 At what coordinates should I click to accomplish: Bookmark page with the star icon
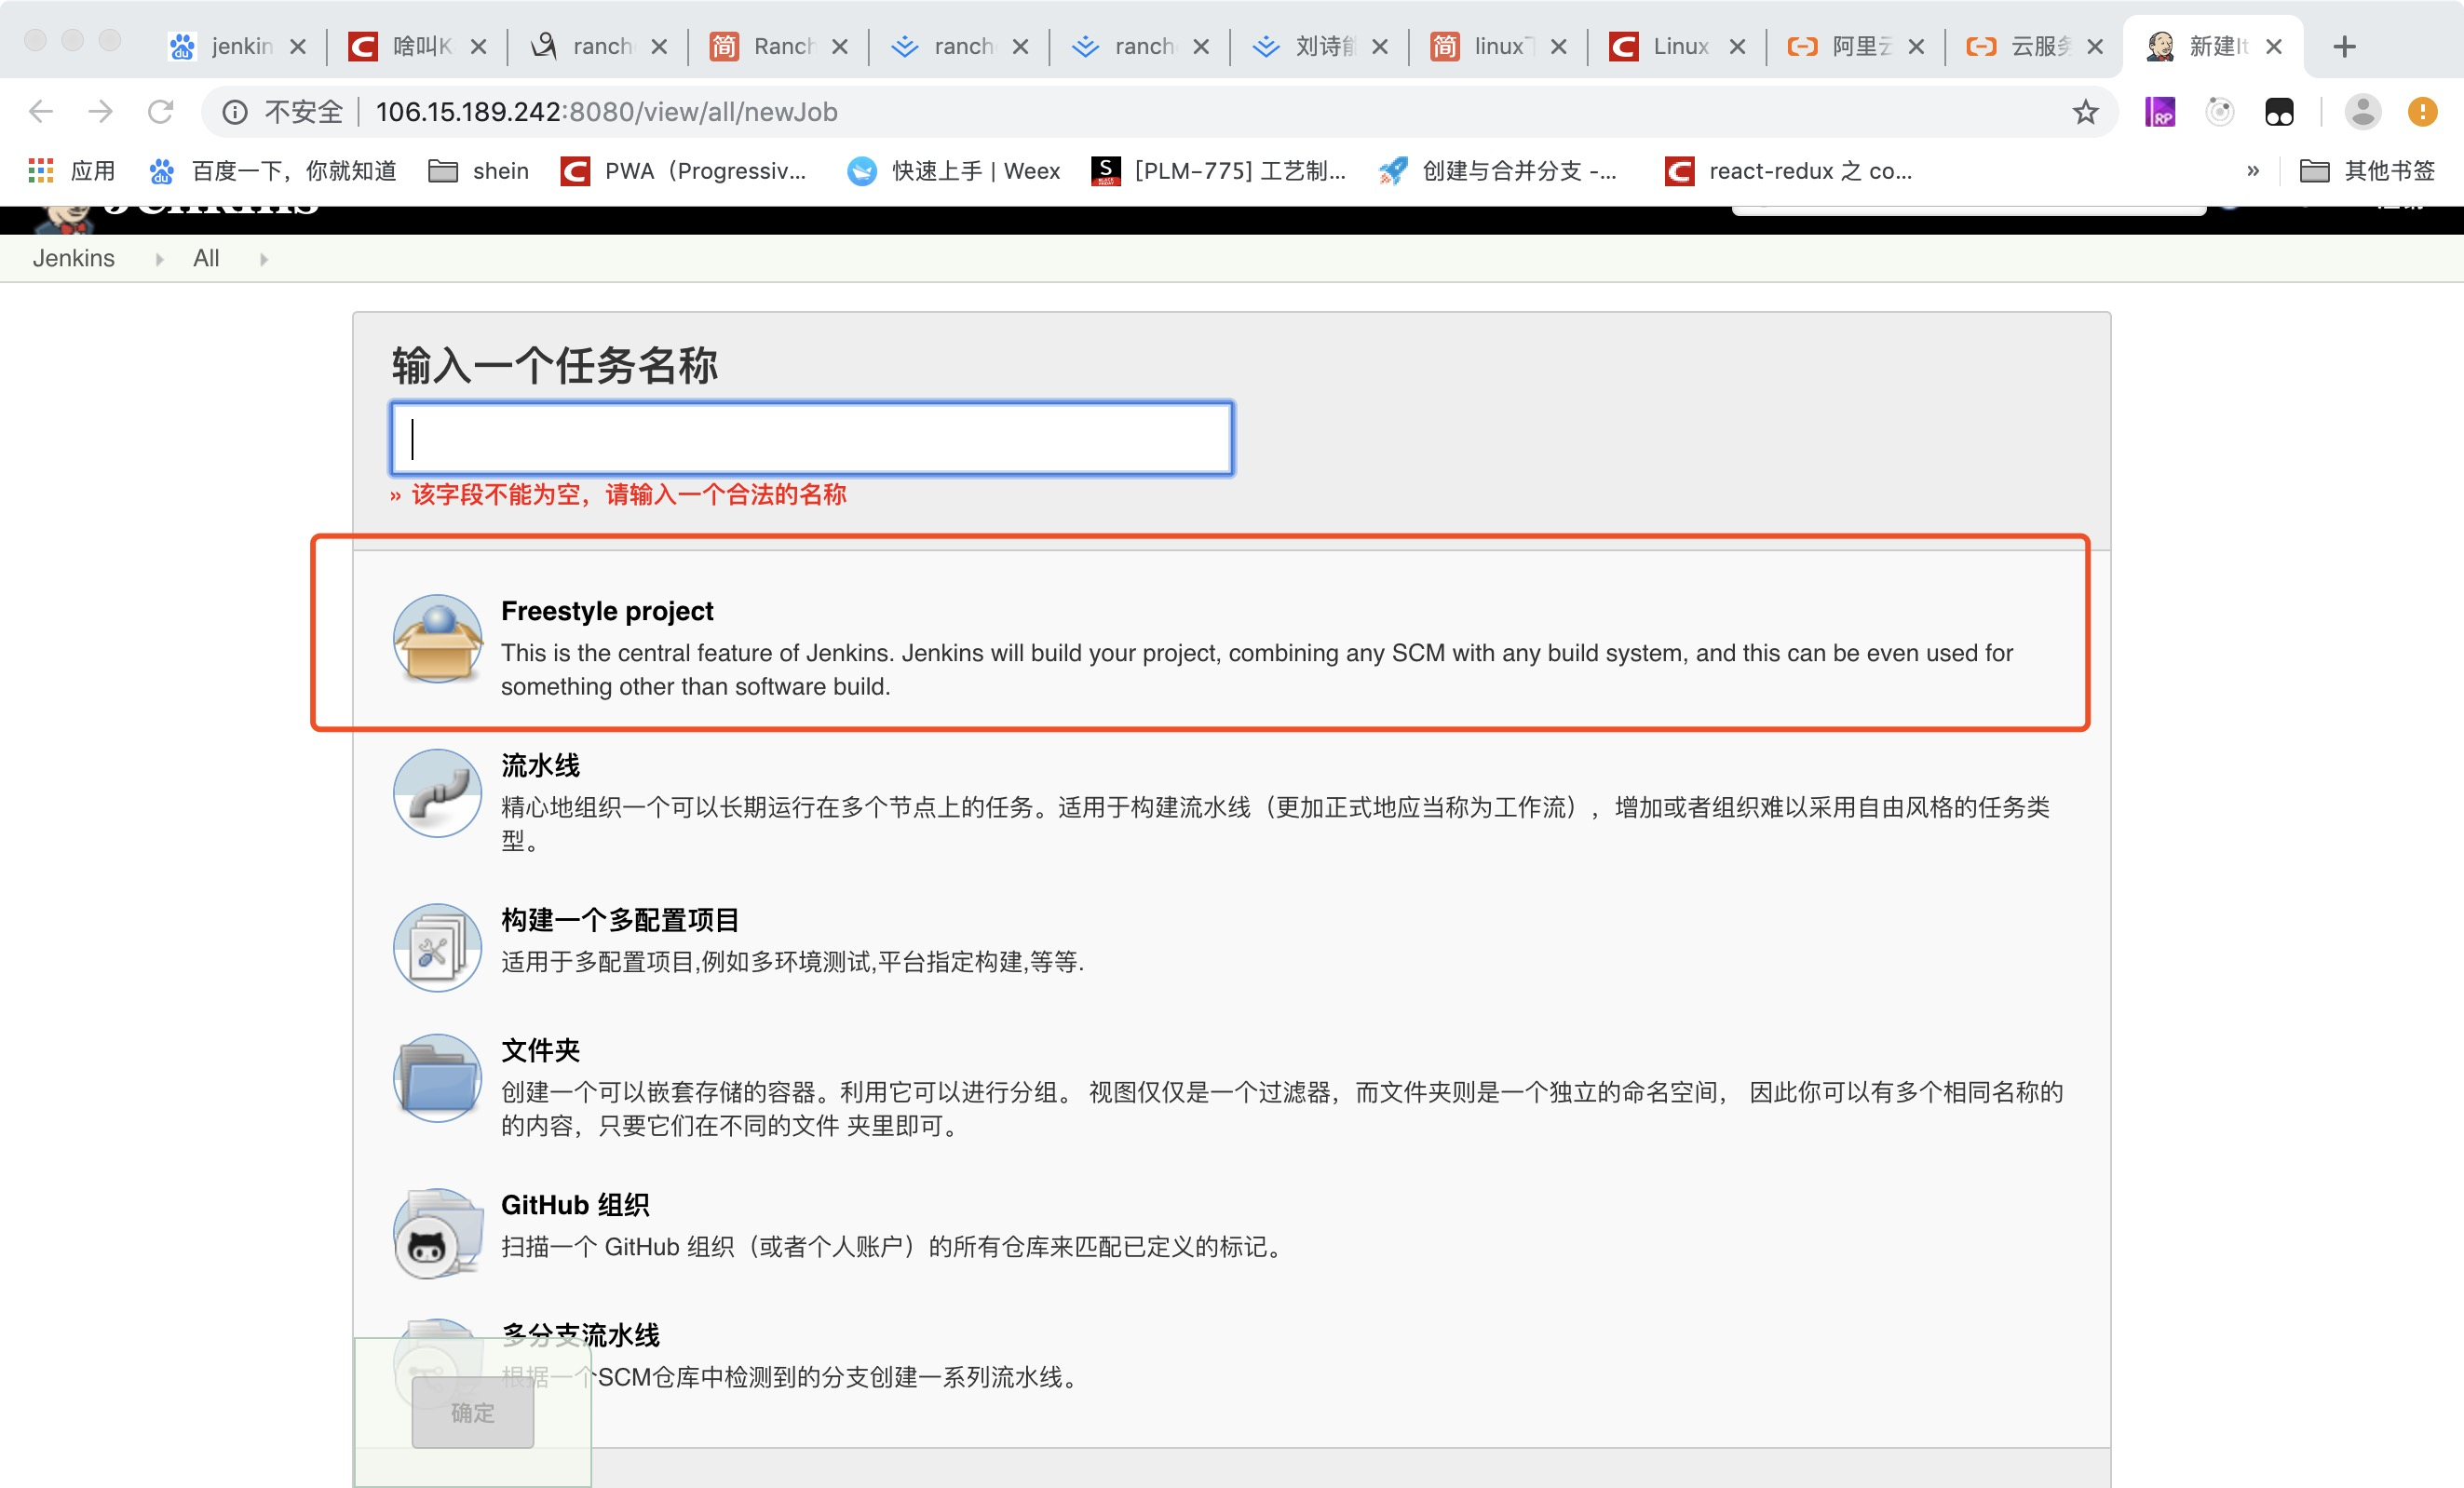(x=2084, y=112)
